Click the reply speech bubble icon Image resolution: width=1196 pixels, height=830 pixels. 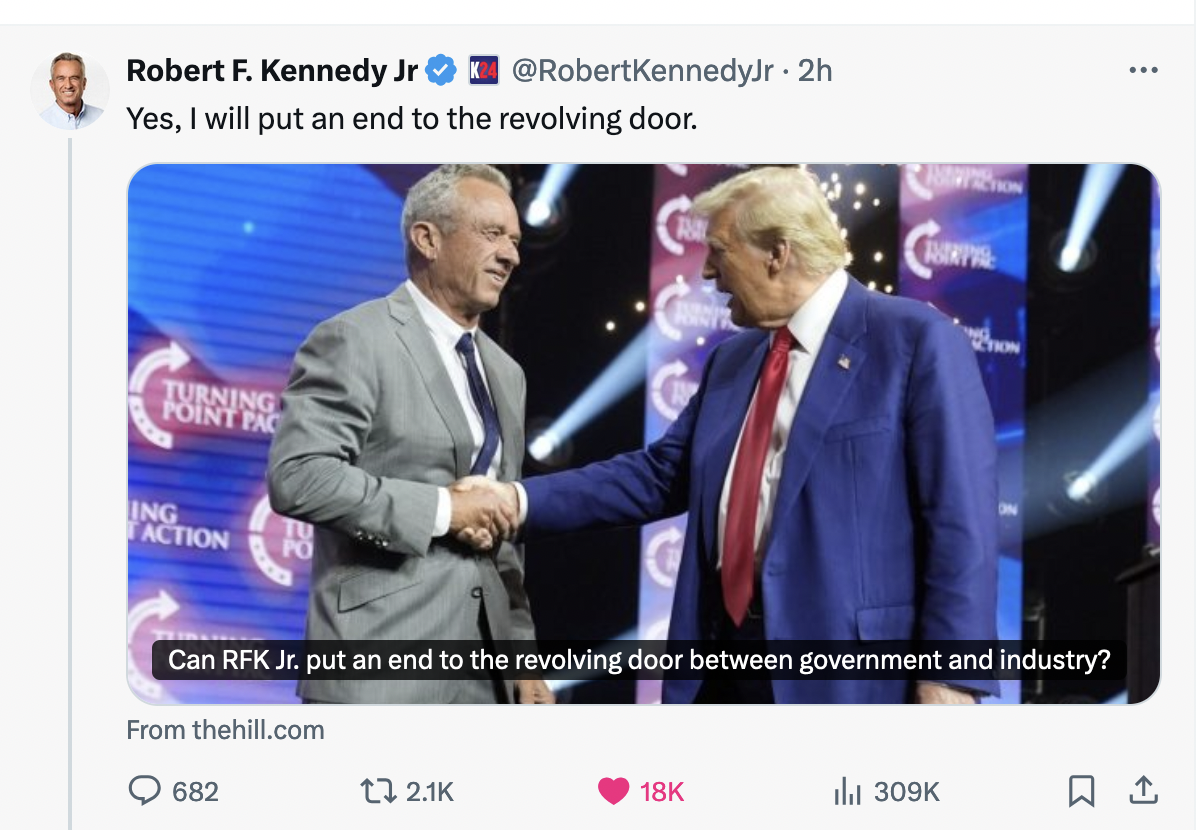click(145, 792)
